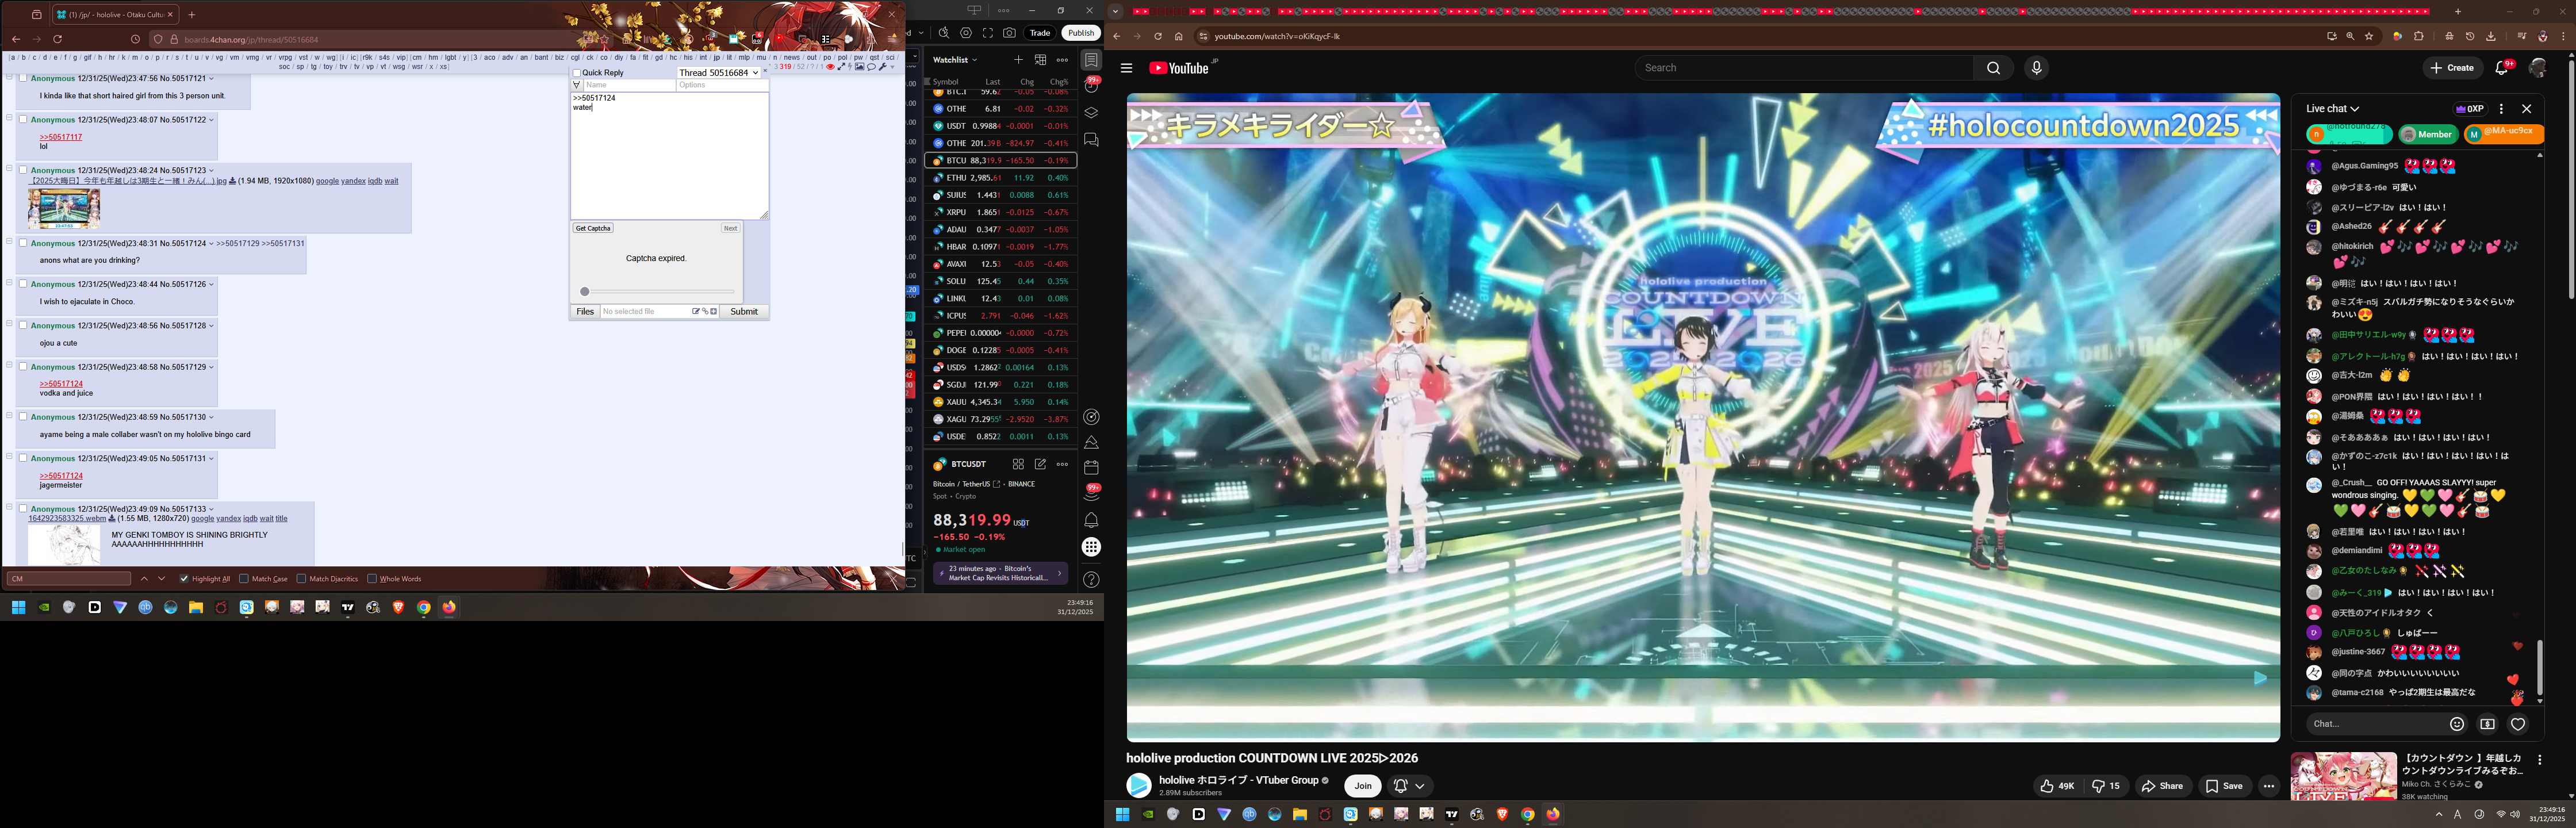The width and height of the screenshot is (2576, 828).
Task: Open TradingView alerts bell icon
Action: (x=1091, y=521)
